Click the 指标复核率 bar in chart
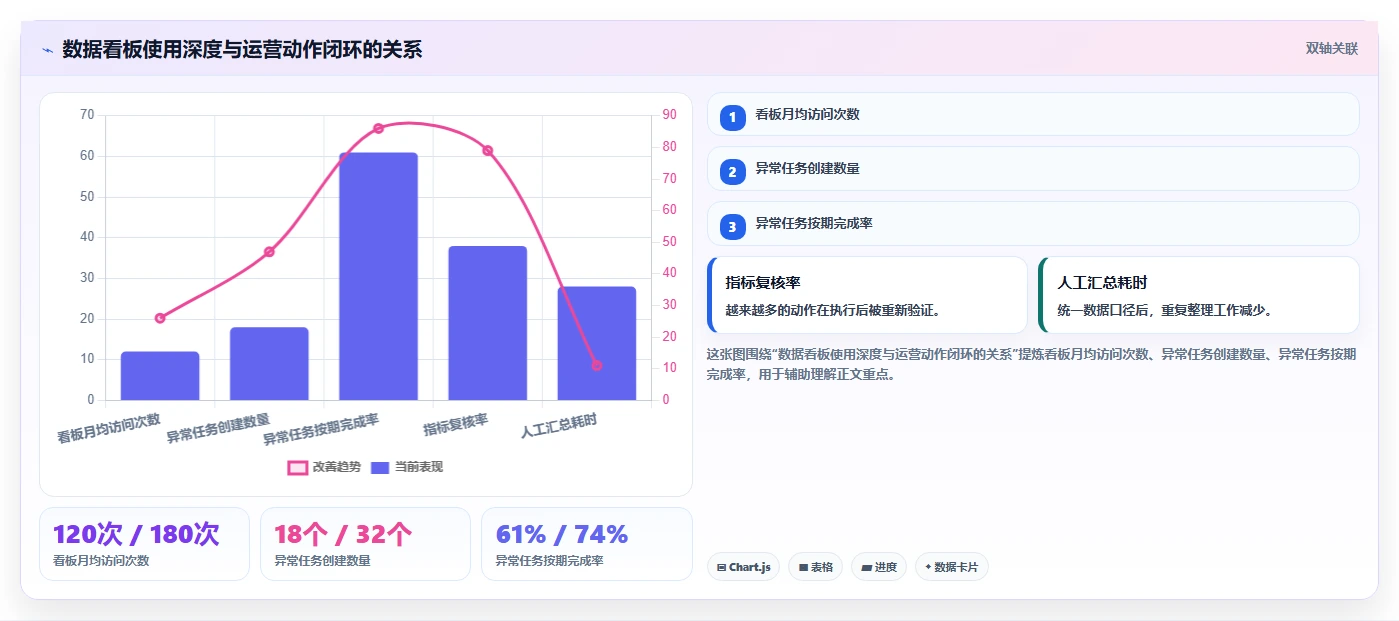The height and width of the screenshot is (621, 1399). (x=487, y=323)
